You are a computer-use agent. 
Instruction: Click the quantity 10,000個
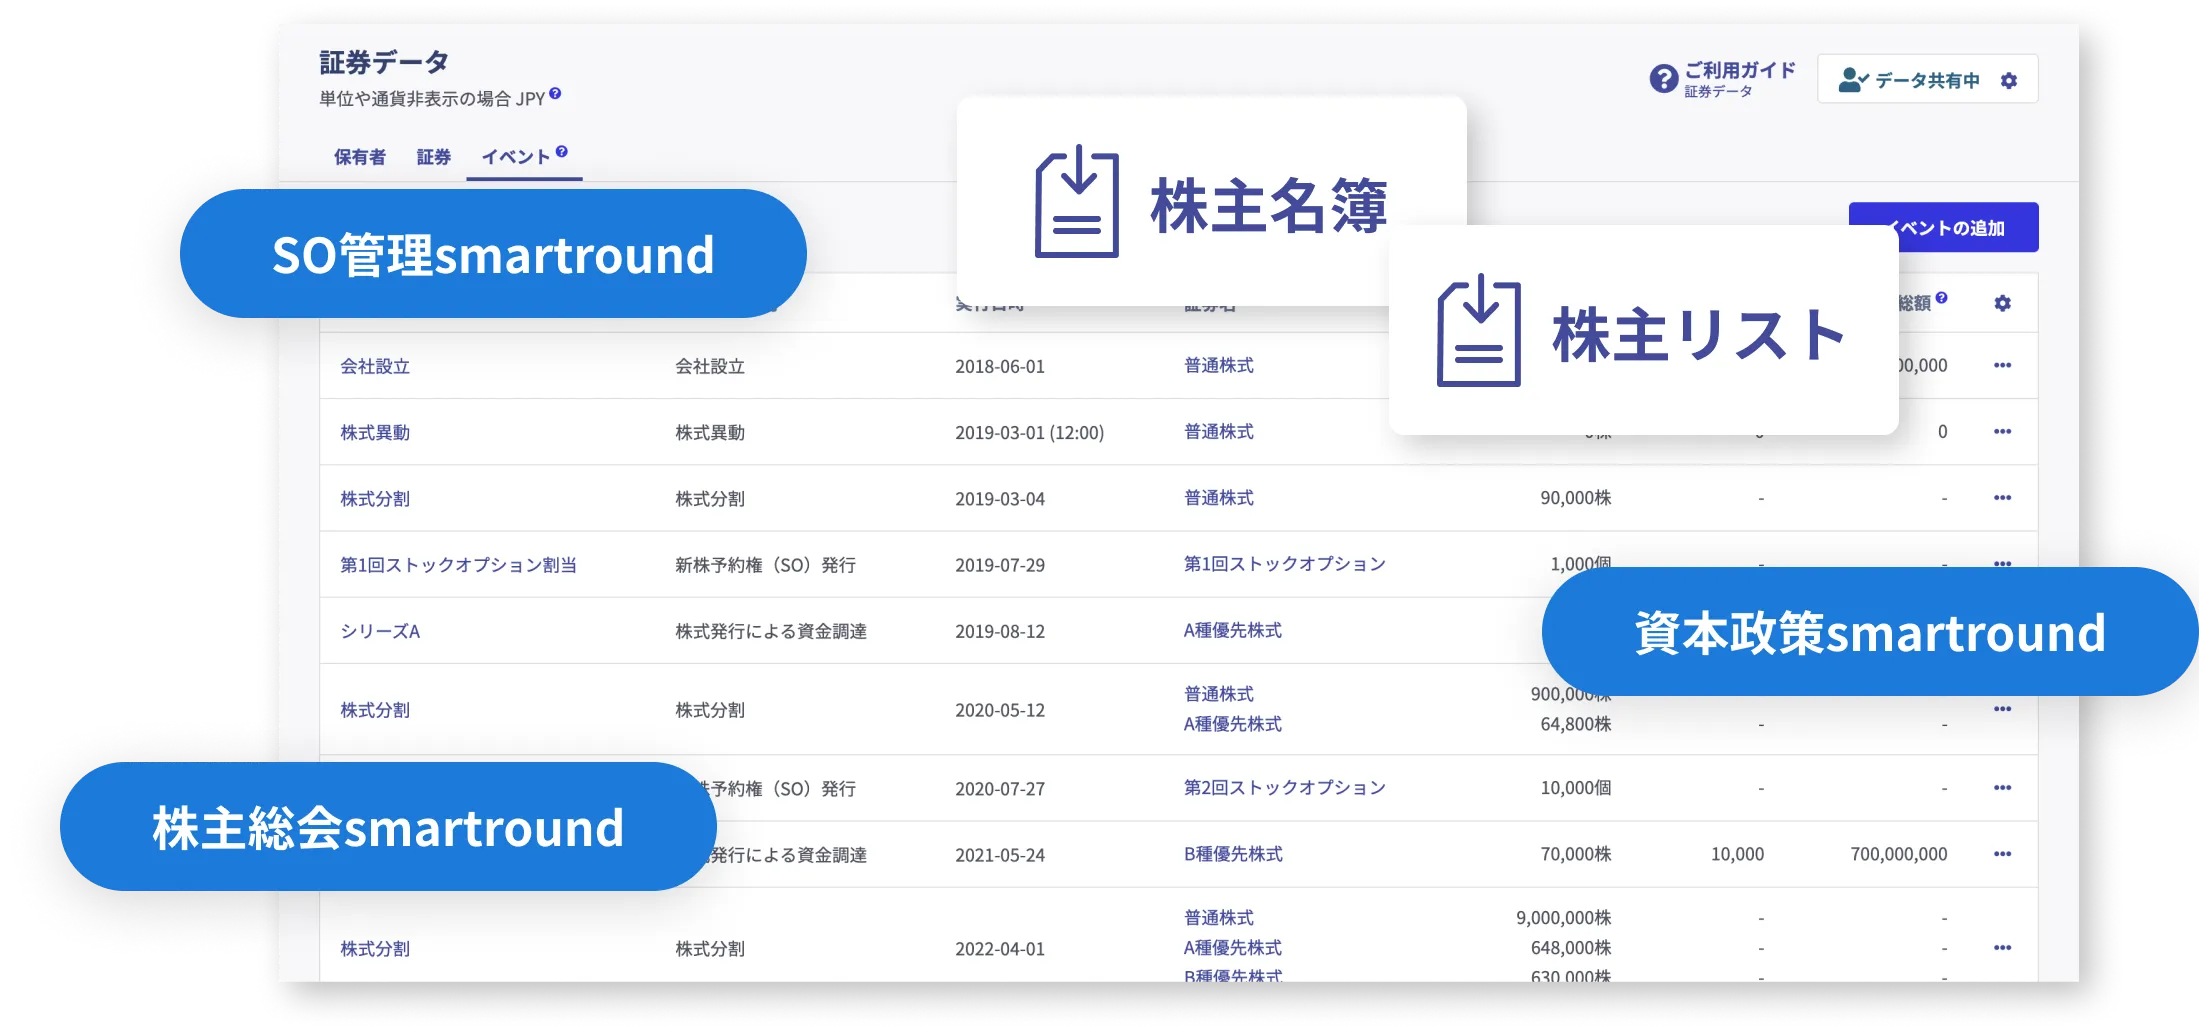[1576, 788]
